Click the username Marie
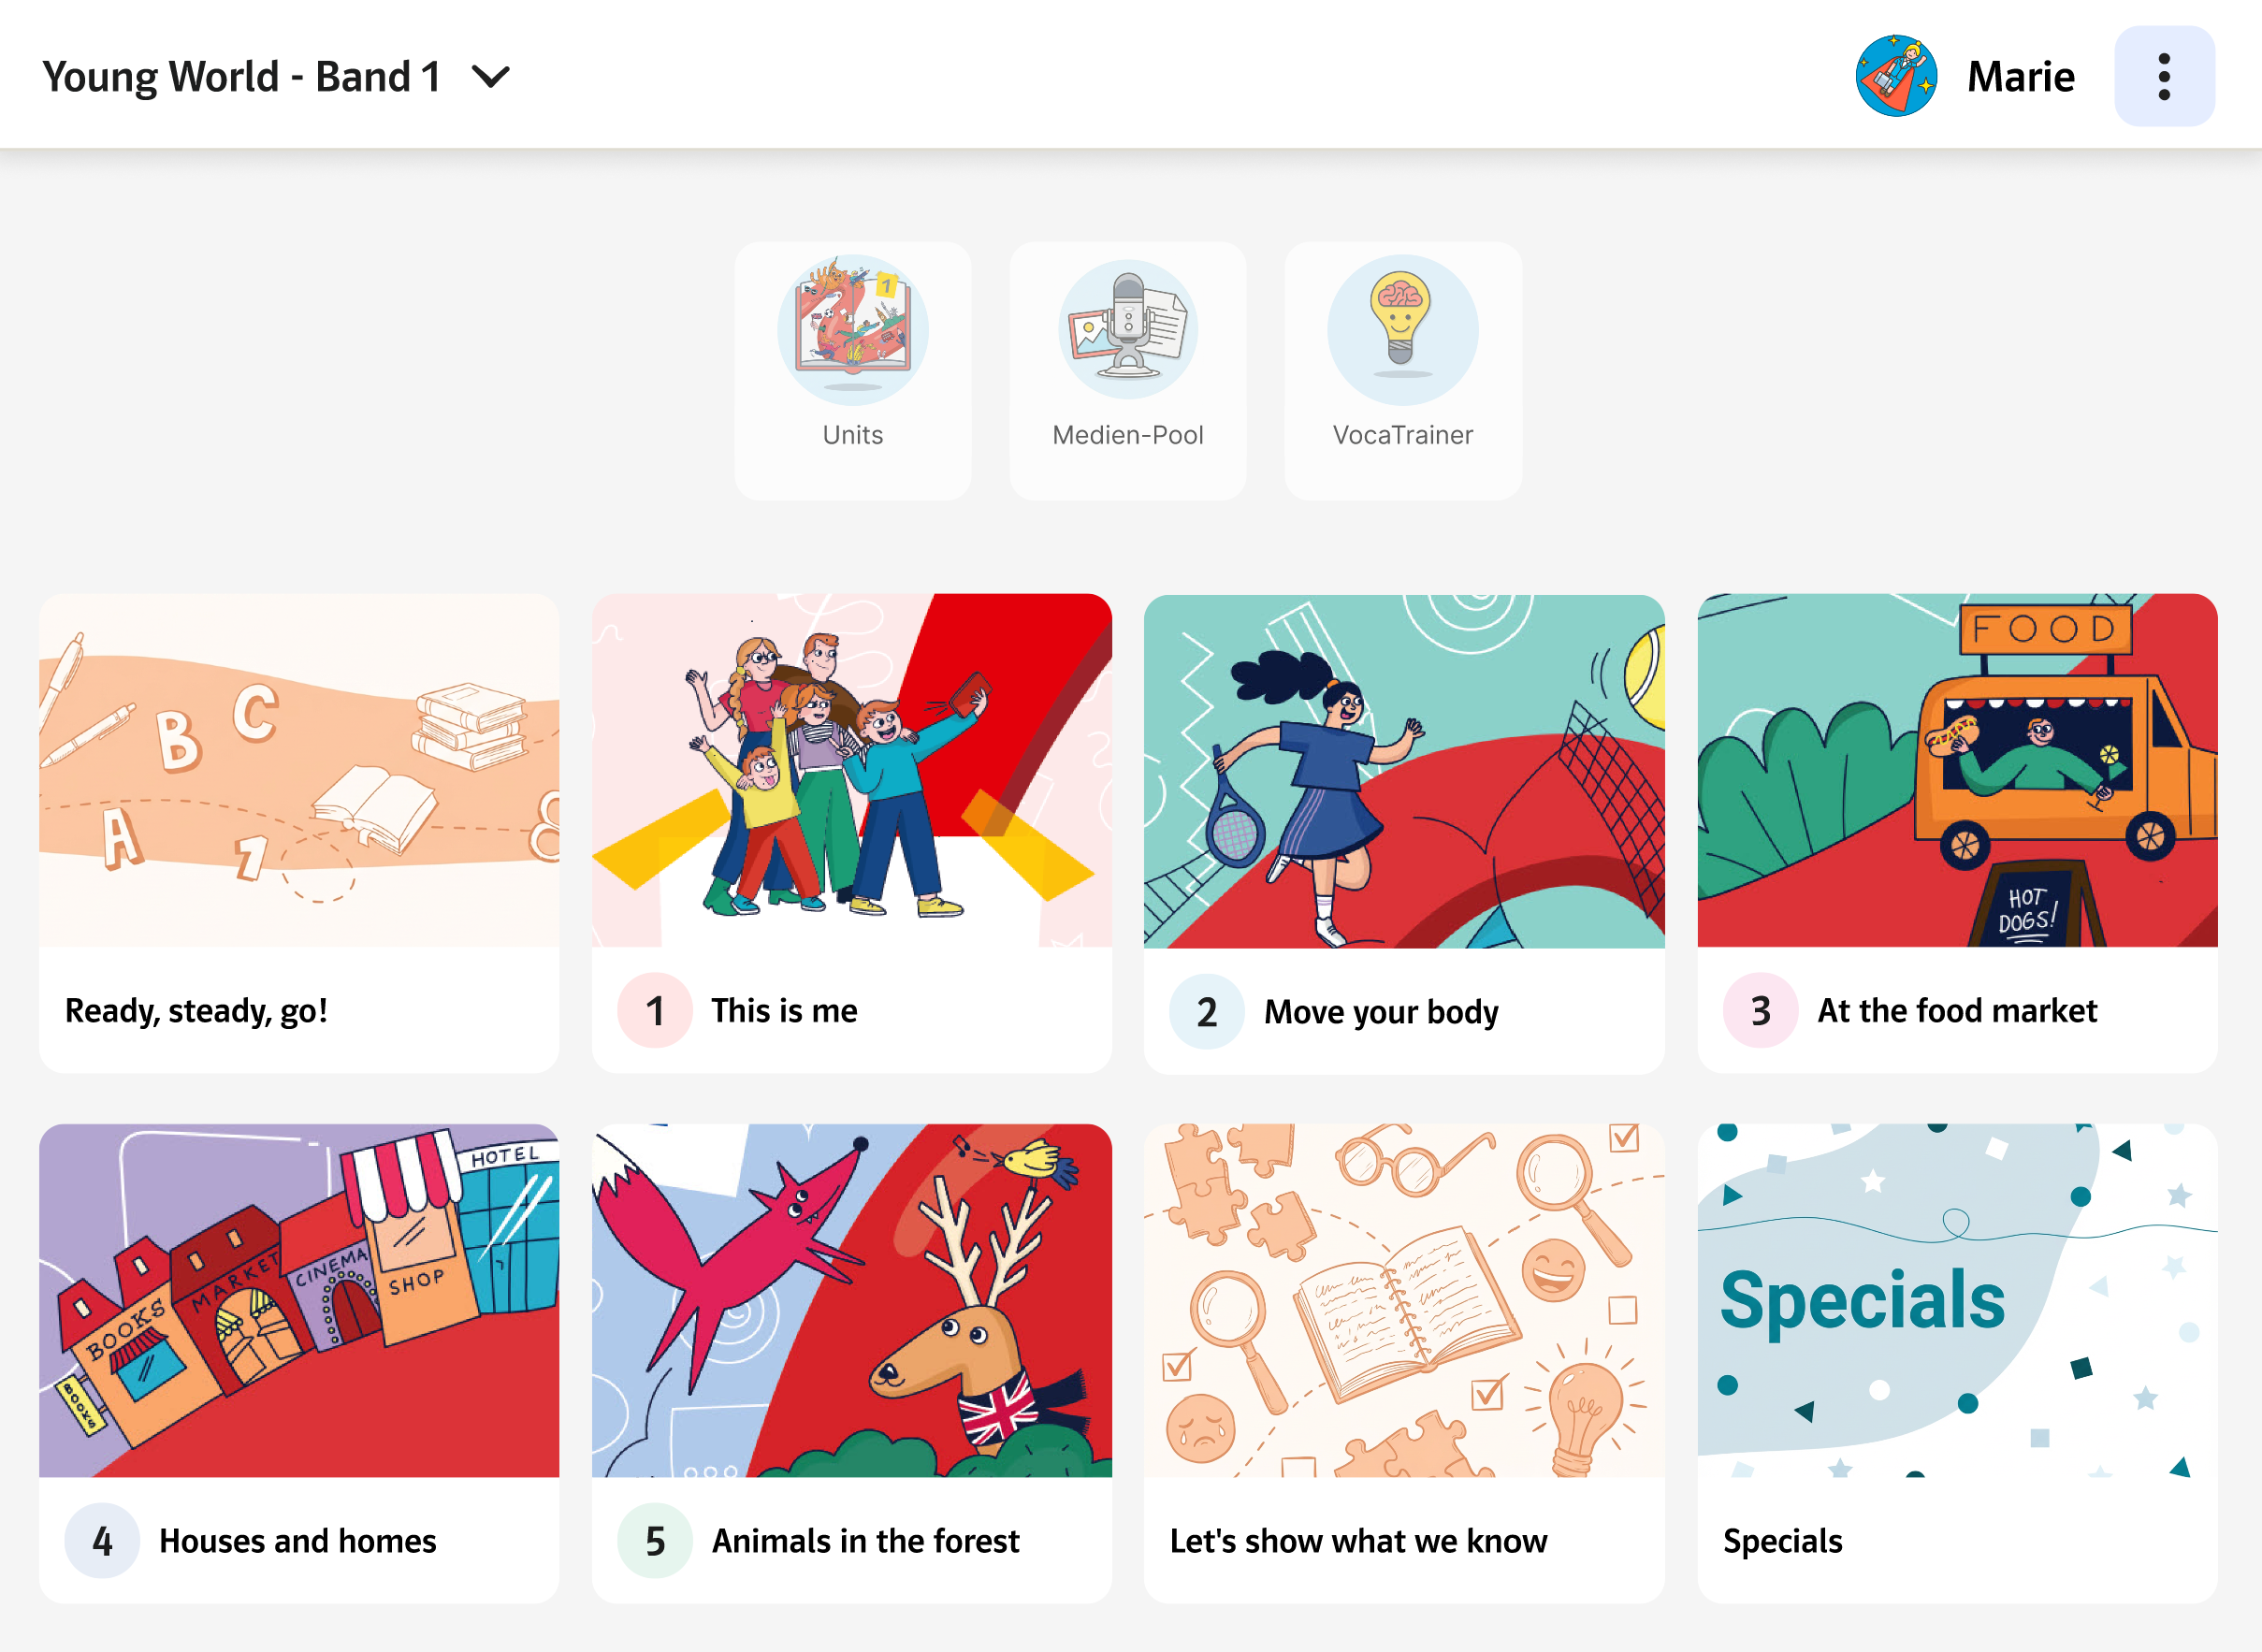2262x1652 pixels. pos(2020,77)
